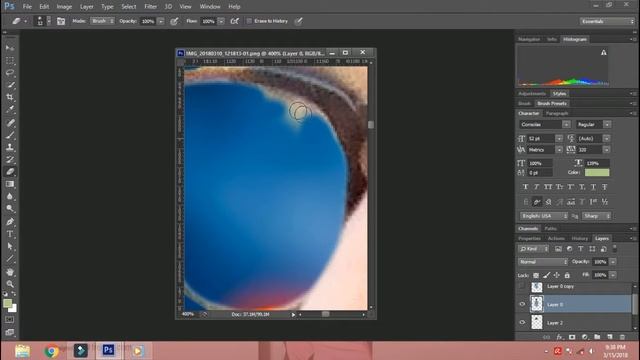The width and height of the screenshot is (640, 360).
Task: Select the Eyedropper tool
Action: [10, 110]
